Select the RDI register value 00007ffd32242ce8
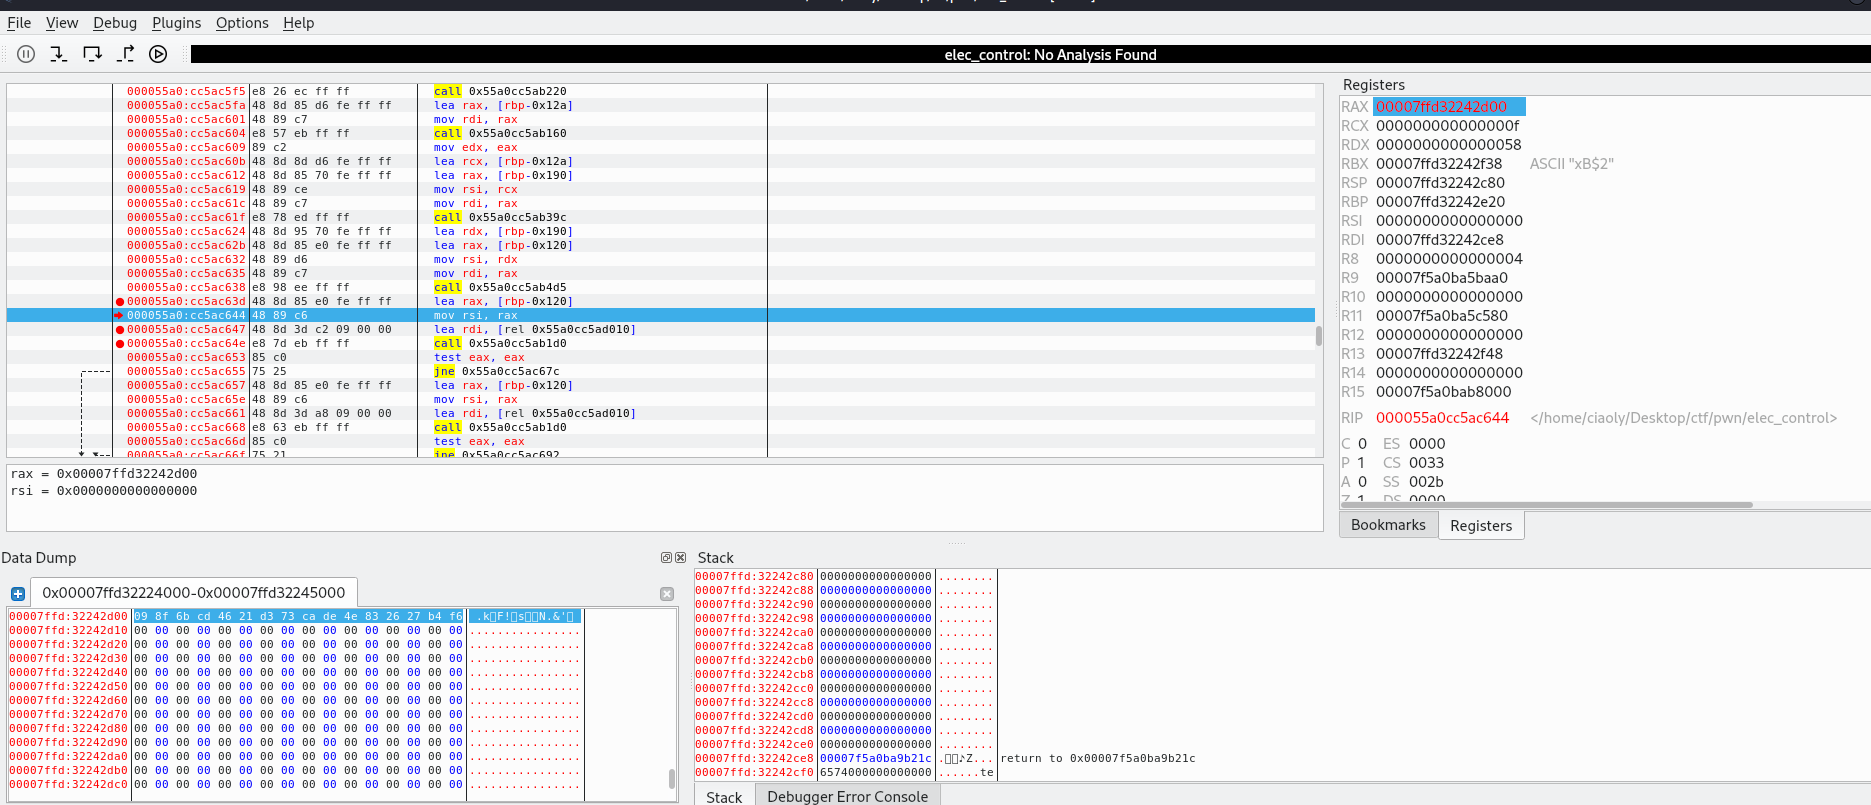Image resolution: width=1871 pixels, height=805 pixels. tap(1439, 239)
